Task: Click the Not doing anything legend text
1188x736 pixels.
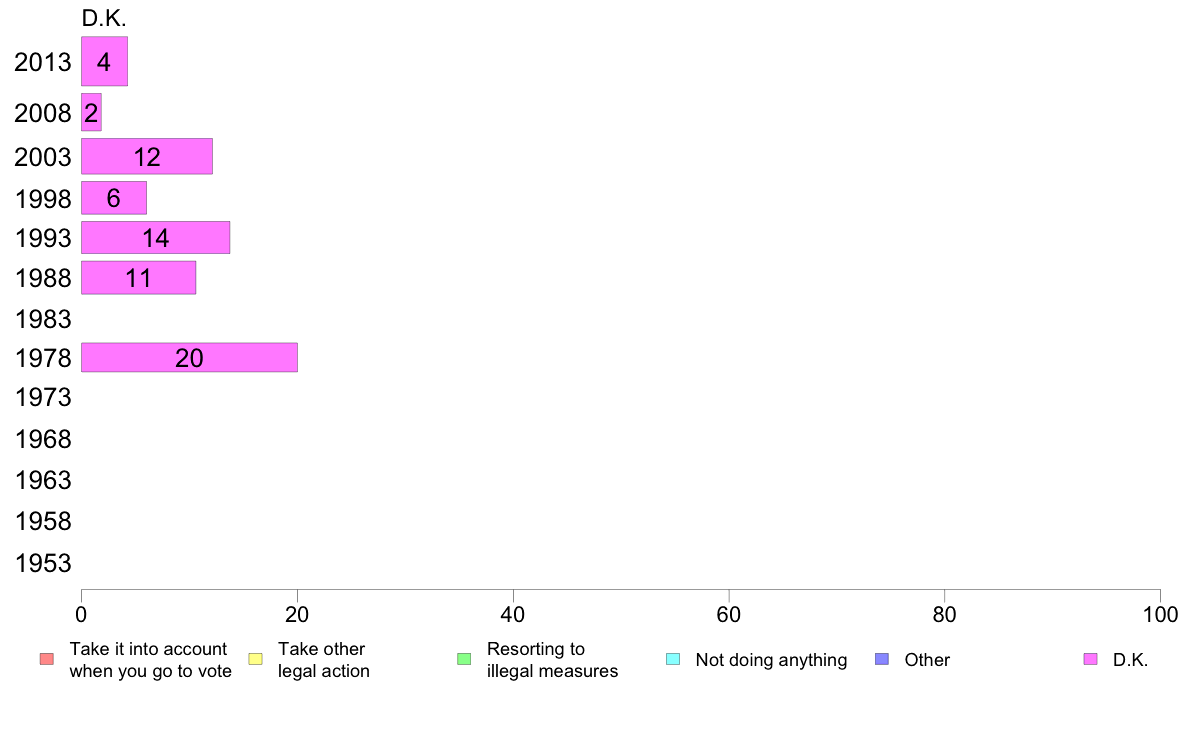Action: click(x=771, y=659)
